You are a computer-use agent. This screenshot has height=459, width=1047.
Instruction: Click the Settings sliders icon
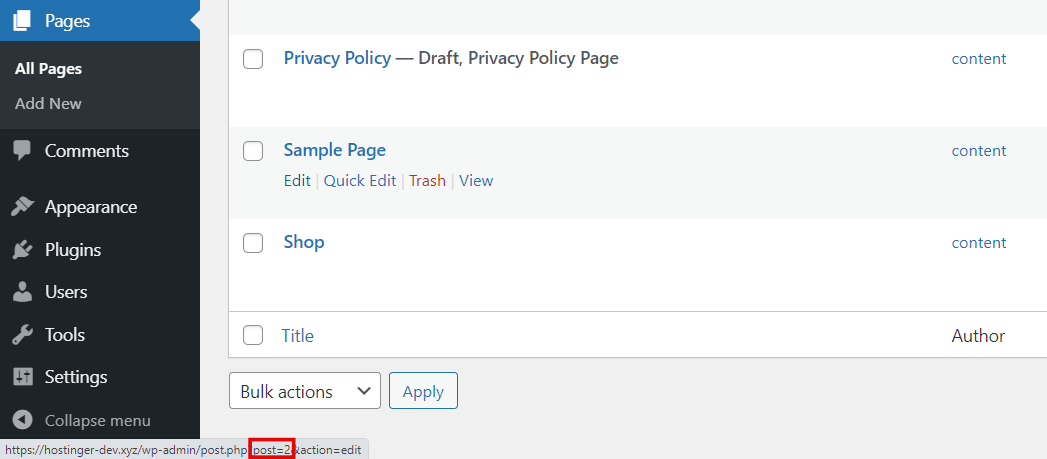(22, 377)
